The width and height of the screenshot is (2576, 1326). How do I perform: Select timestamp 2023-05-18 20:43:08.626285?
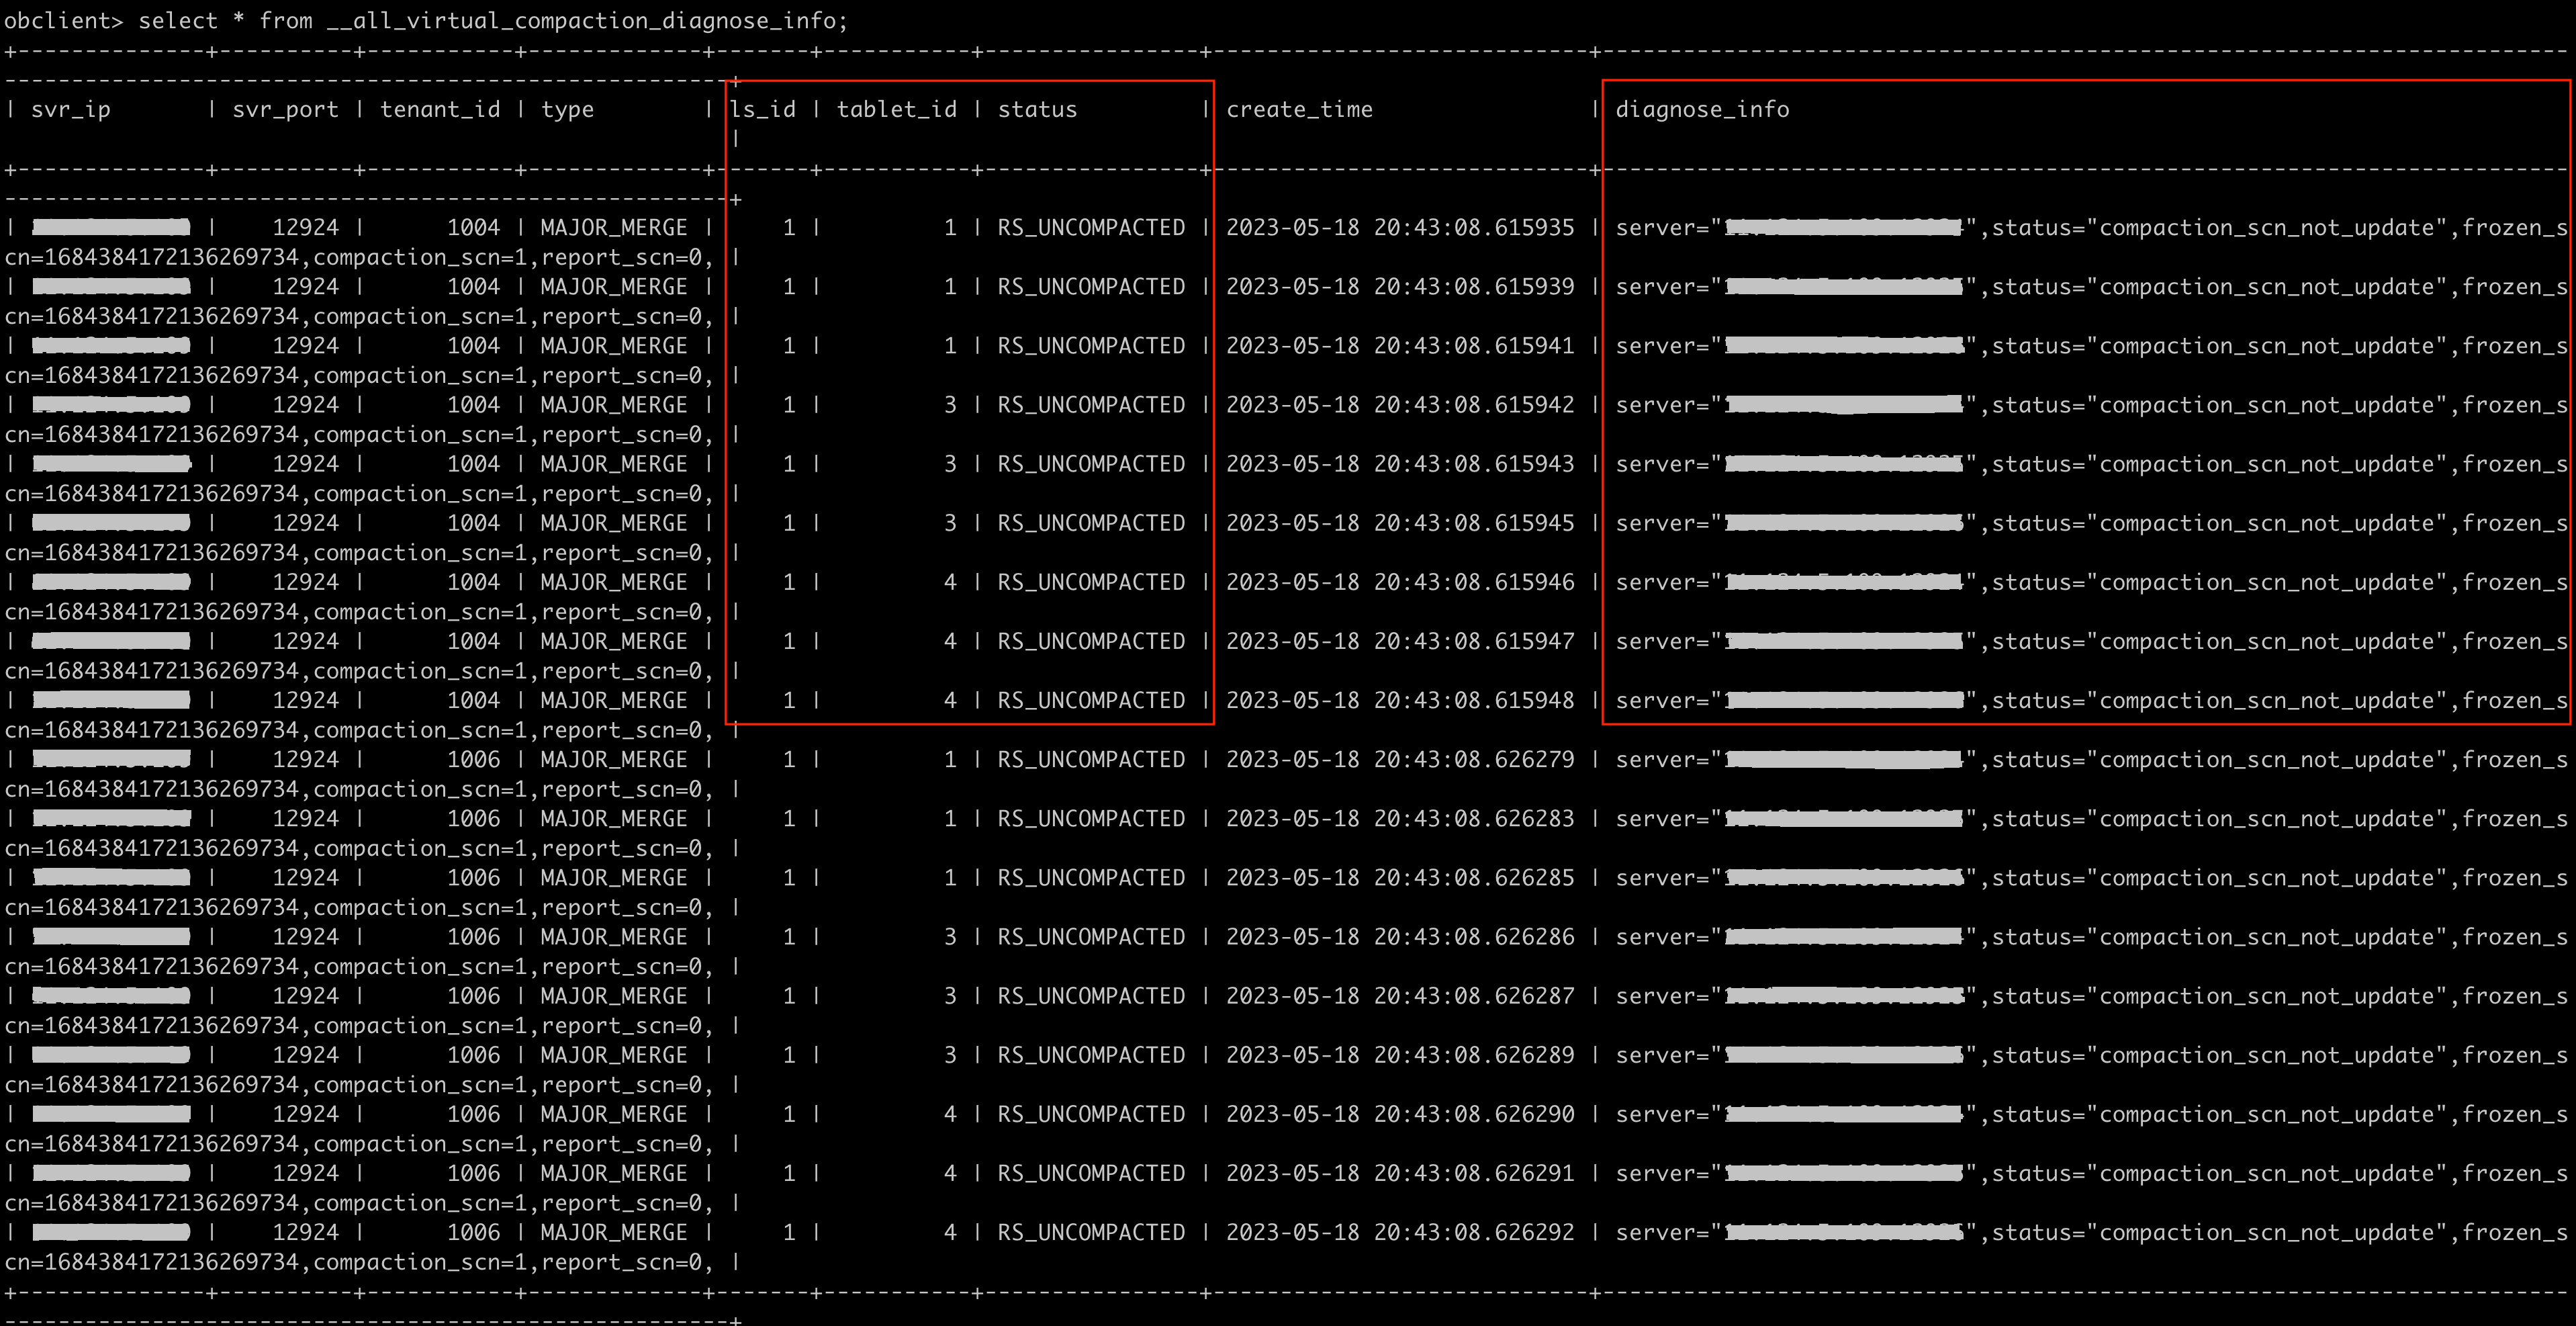pos(1400,877)
